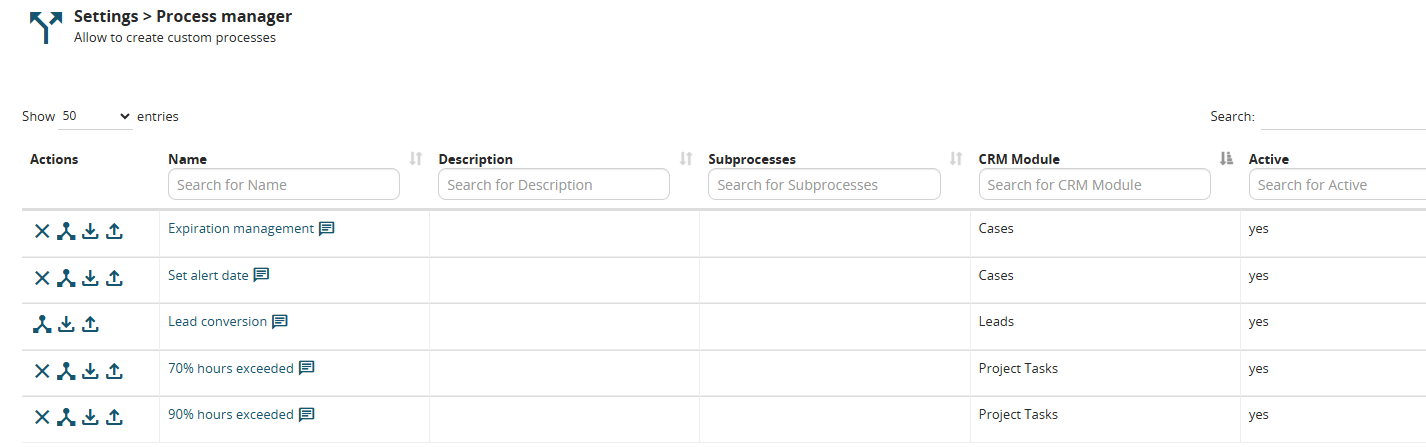Upload file for 70% hours exceeded
Image resolution: width=1426 pixels, height=447 pixels.
coord(114,371)
